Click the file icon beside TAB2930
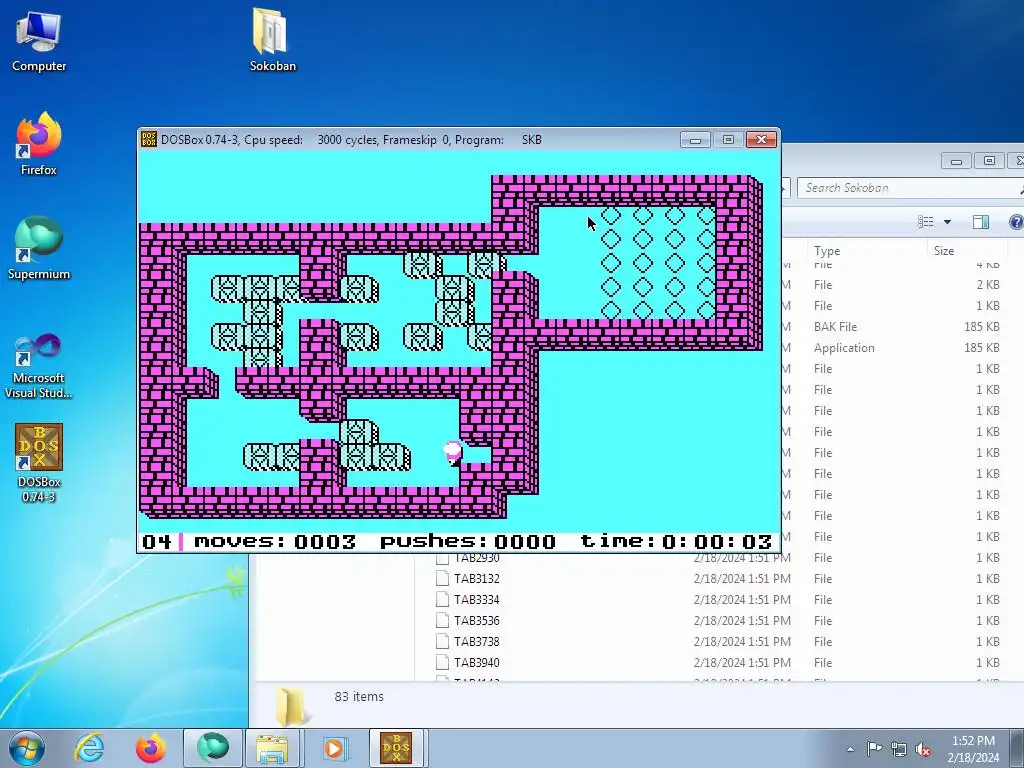Image resolution: width=1024 pixels, height=768 pixels. (x=442, y=558)
